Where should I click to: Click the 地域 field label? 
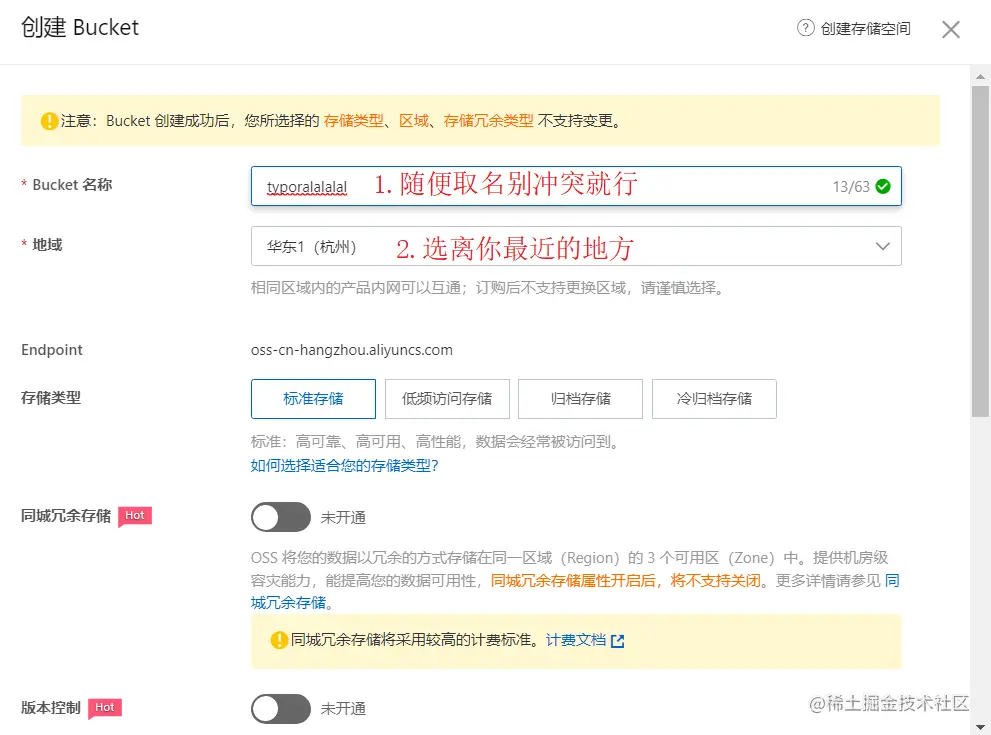[47, 245]
